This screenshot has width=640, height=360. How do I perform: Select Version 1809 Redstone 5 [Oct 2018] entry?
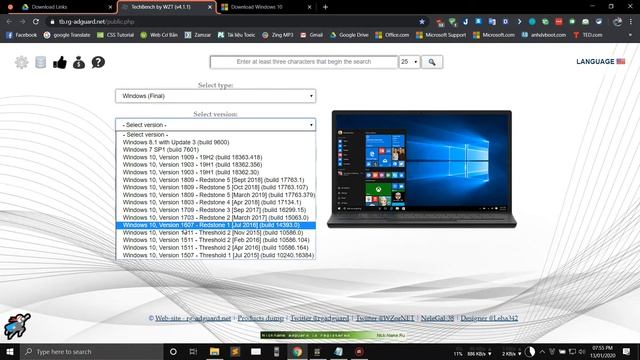tap(216, 187)
